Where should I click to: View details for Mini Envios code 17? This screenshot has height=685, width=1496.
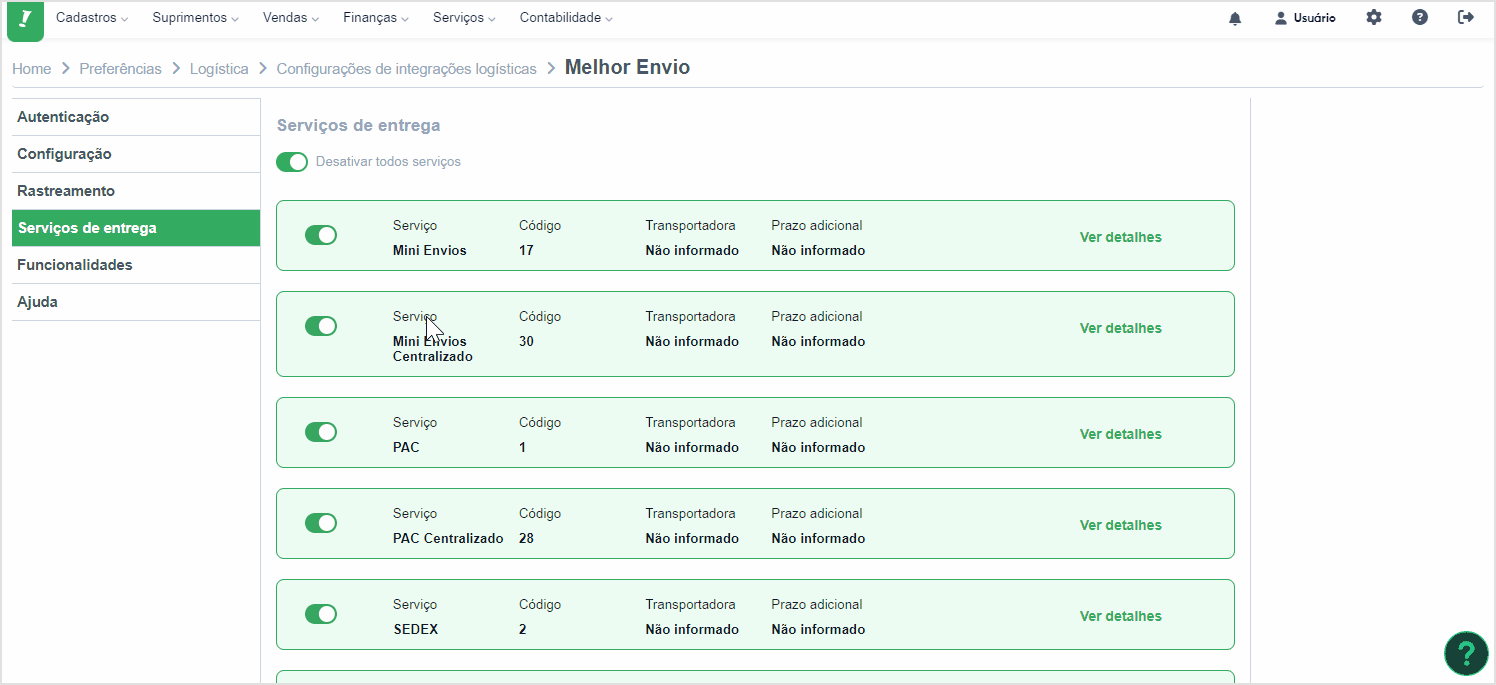coord(1120,237)
